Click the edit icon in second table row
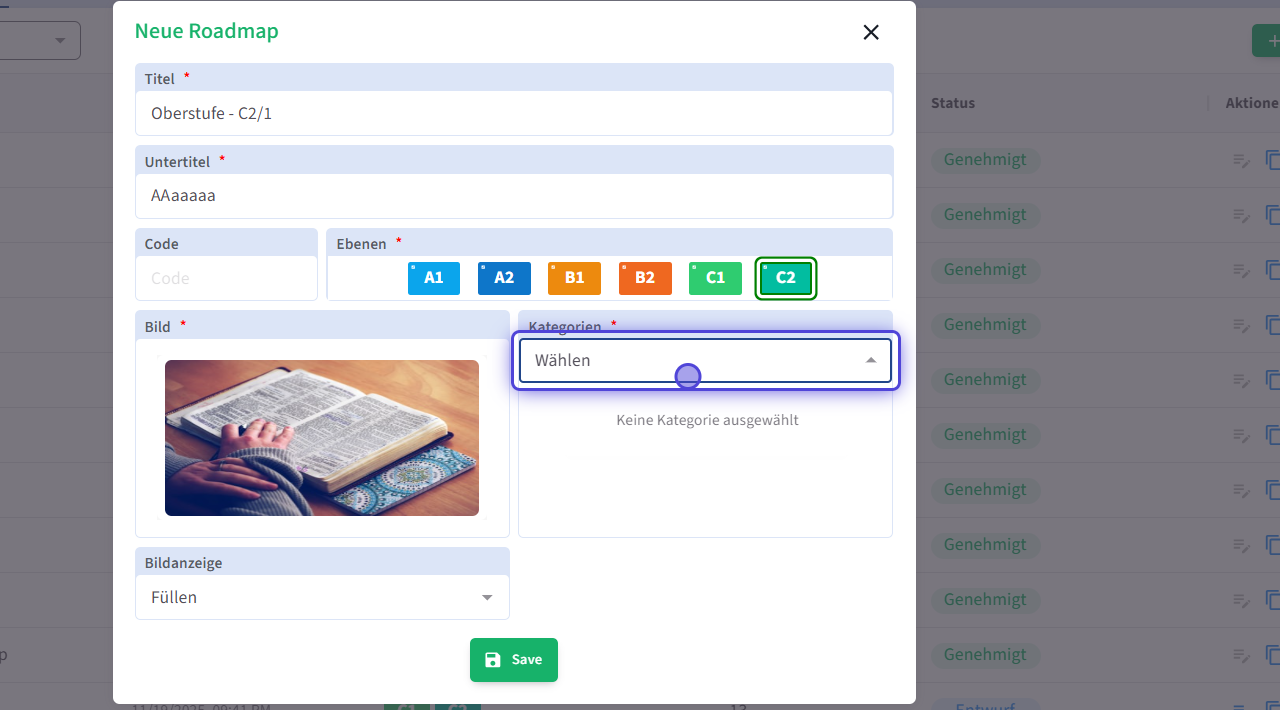This screenshot has width=1280, height=710. pyautogui.click(x=1241, y=215)
